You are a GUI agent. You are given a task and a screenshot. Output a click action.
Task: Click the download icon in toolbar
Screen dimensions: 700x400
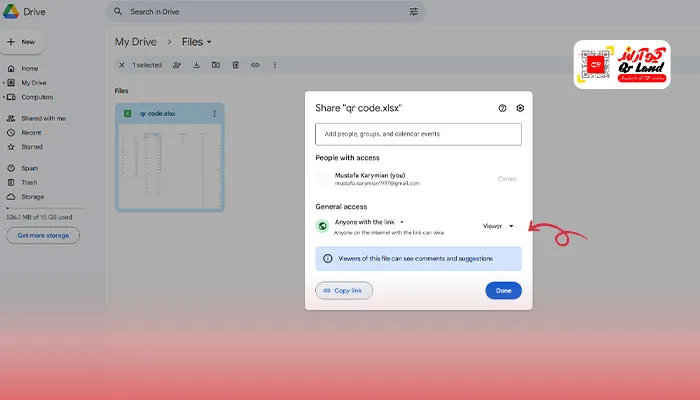tap(197, 65)
